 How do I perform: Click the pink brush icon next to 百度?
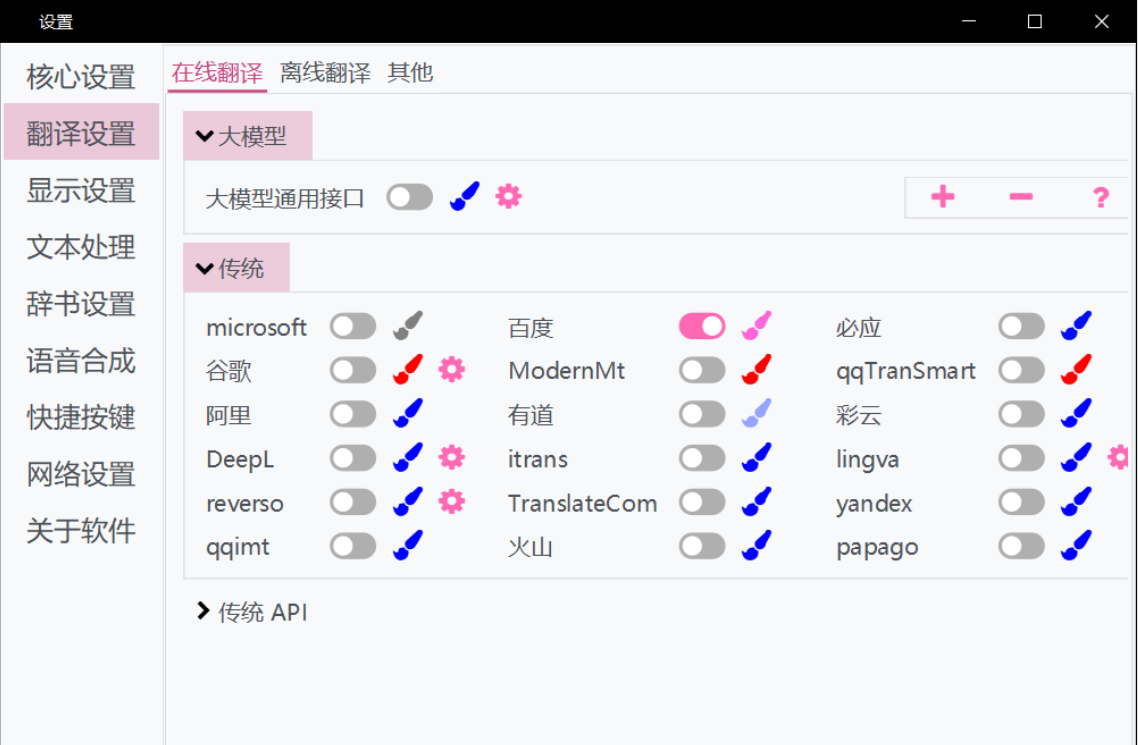pos(756,326)
